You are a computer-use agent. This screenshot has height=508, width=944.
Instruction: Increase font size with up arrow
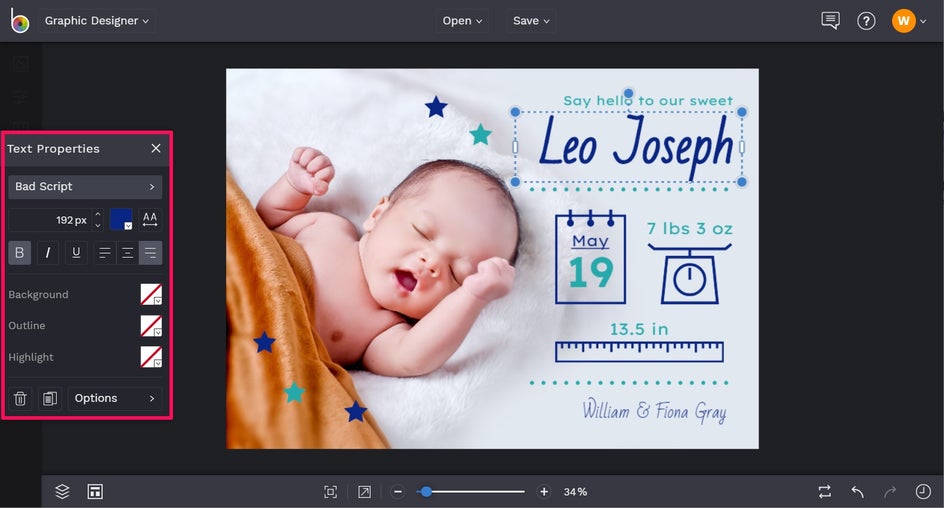tap(98, 214)
